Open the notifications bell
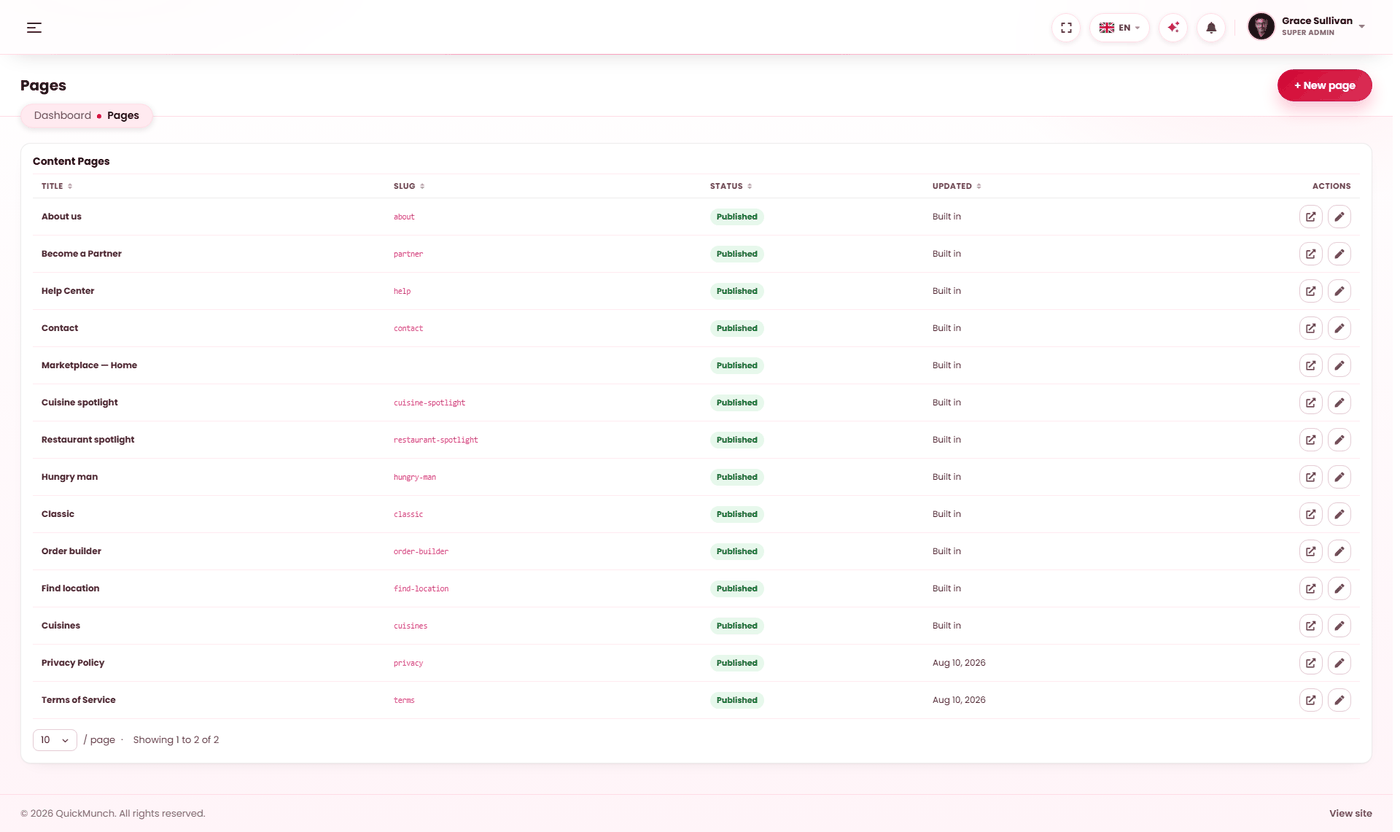This screenshot has width=1400, height=832. click(x=1211, y=28)
